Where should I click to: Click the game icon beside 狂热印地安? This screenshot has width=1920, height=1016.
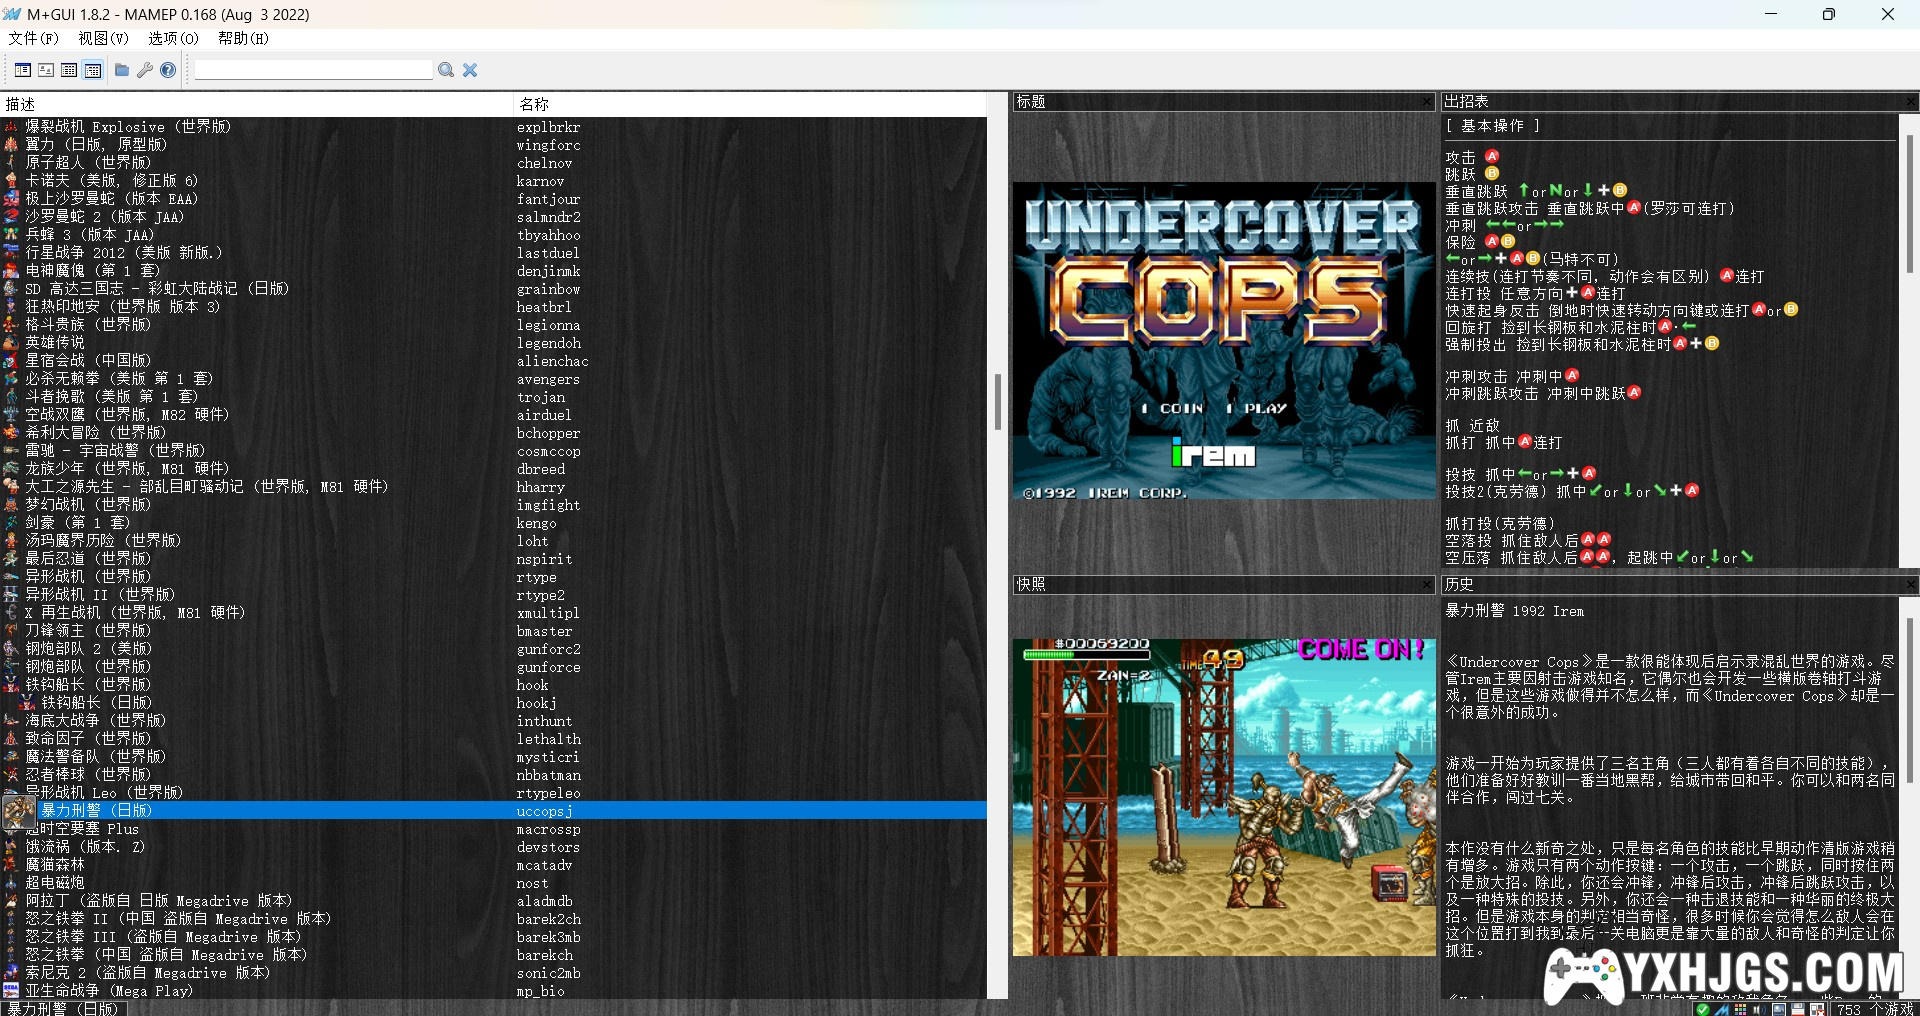(11, 307)
